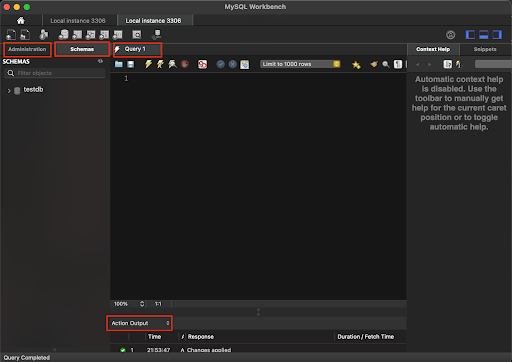The image size is (512, 362).
Task: Select the active Local instance 3306 tab
Action: click(154, 21)
